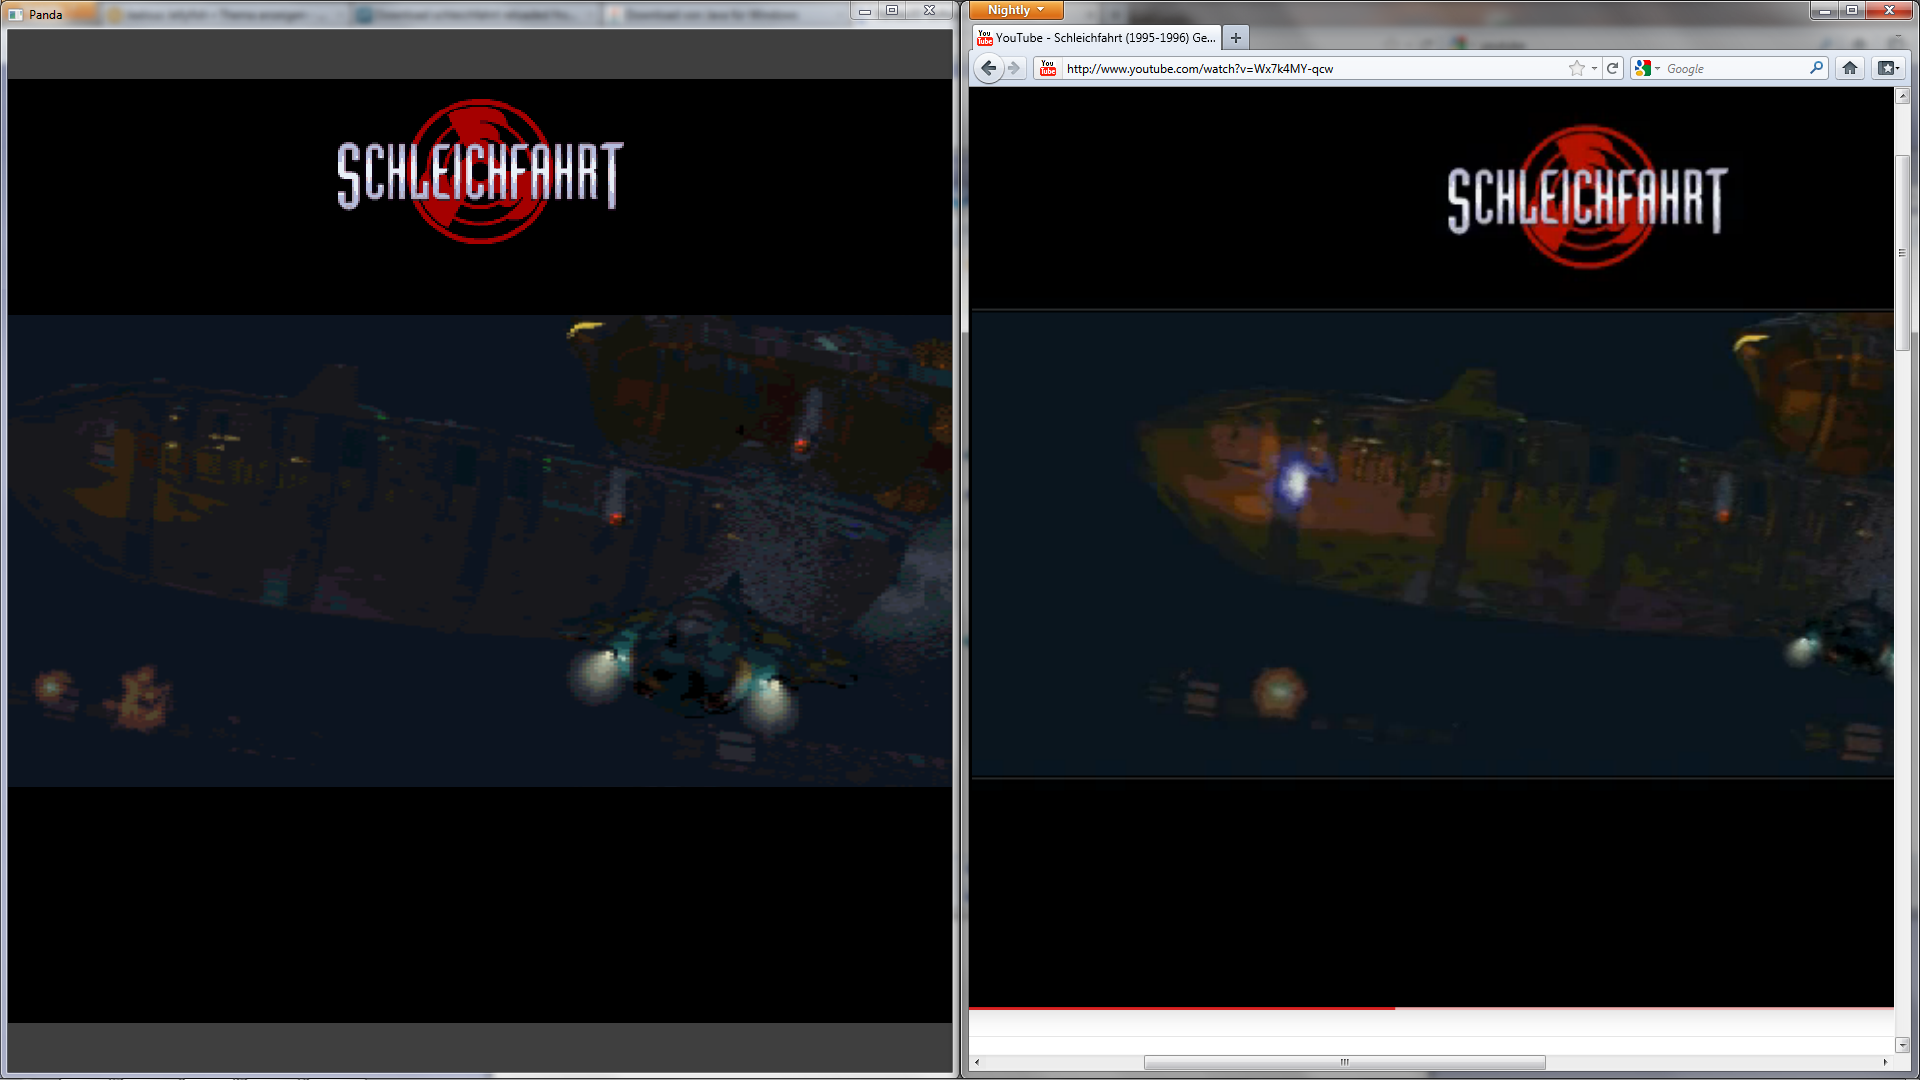Click the YouTube site identity icon in address bar
The width and height of the screenshot is (1920, 1080).
pyautogui.click(x=1047, y=68)
